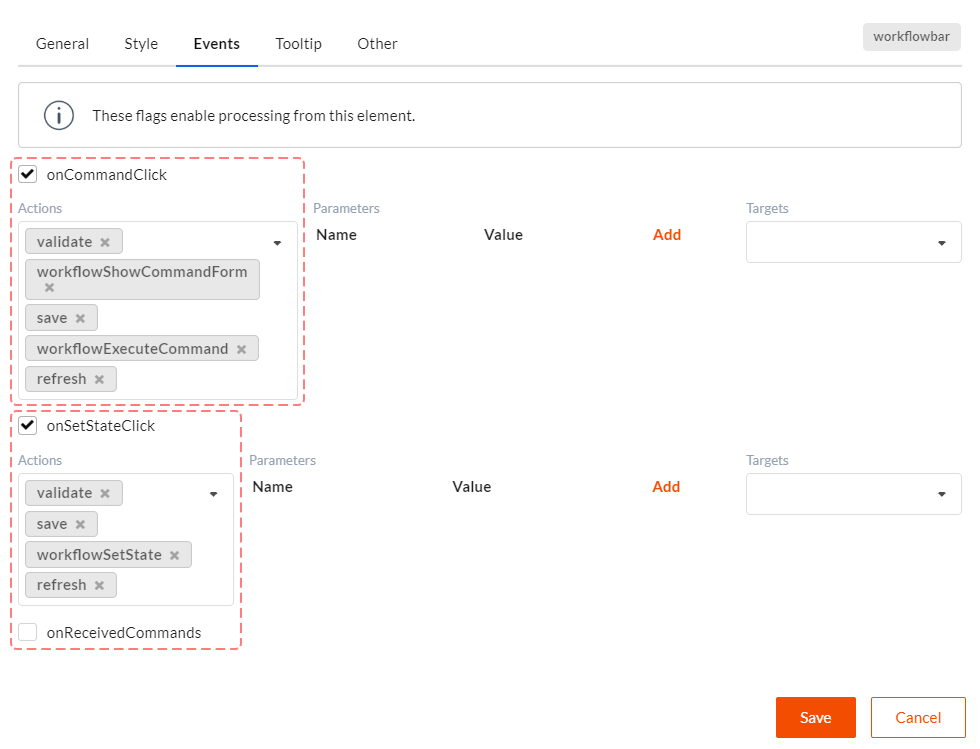Remove refresh tag under onSetStateClick actions

99,586
